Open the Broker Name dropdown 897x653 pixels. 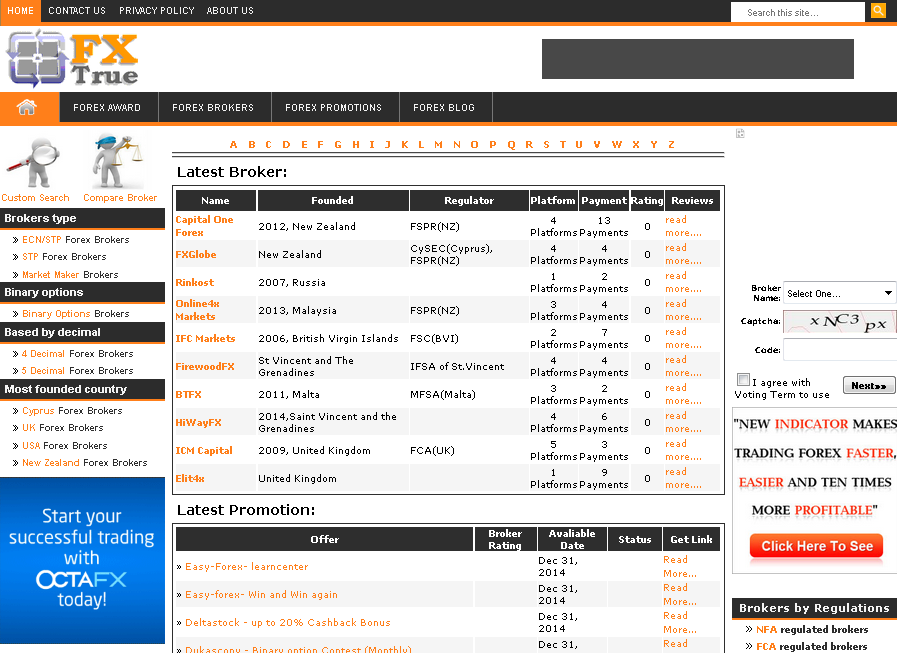(x=840, y=293)
